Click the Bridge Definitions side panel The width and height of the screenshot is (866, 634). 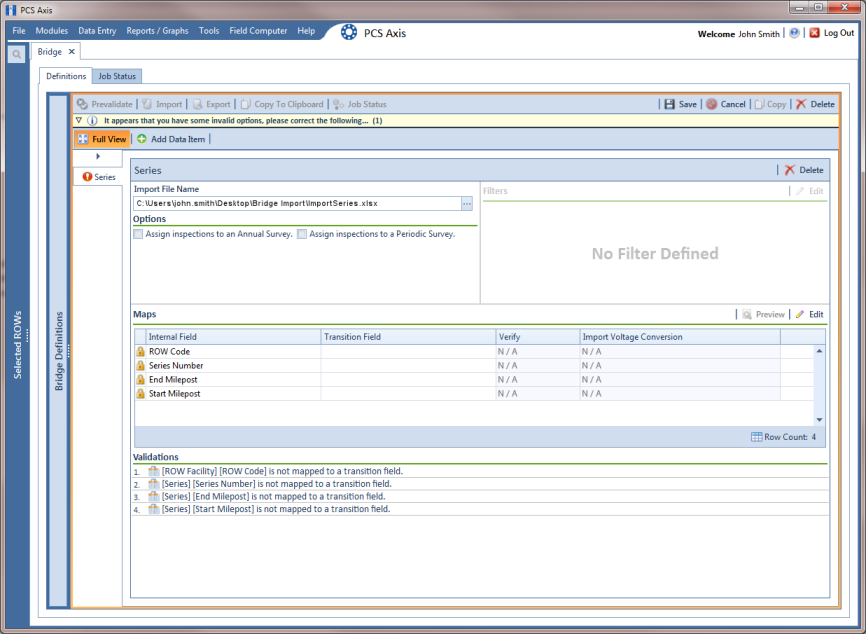click(x=59, y=351)
